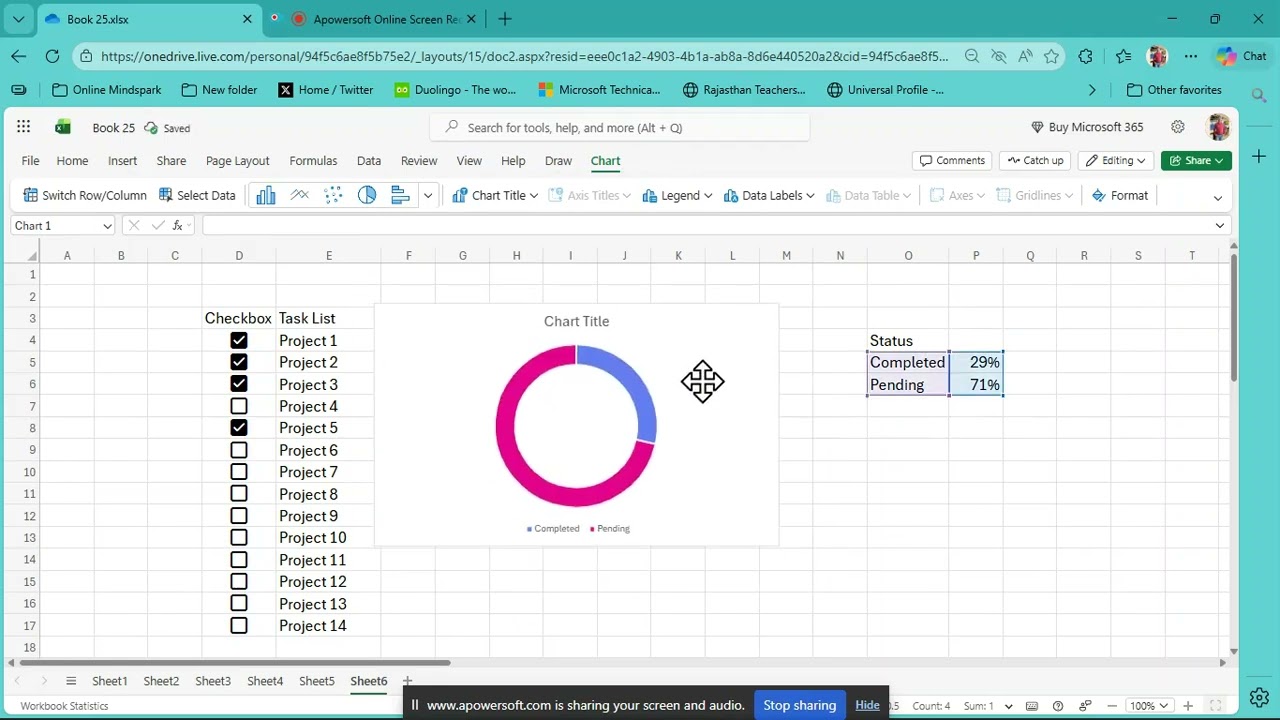Image resolution: width=1280 pixels, height=720 pixels.
Task: Open Excel settings gear
Action: [1178, 127]
